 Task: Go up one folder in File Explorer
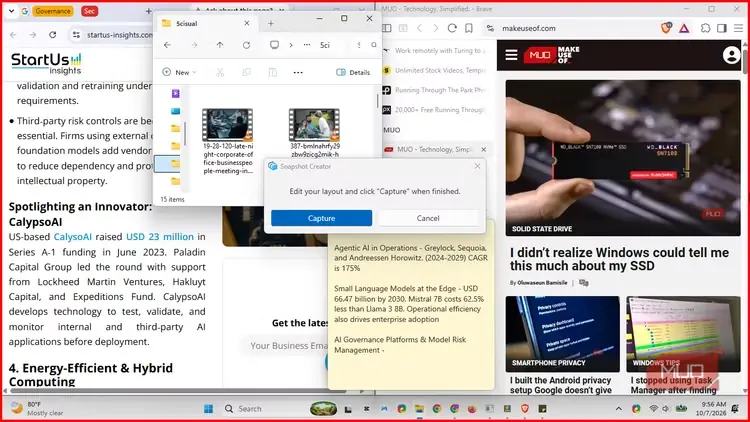tap(220, 45)
